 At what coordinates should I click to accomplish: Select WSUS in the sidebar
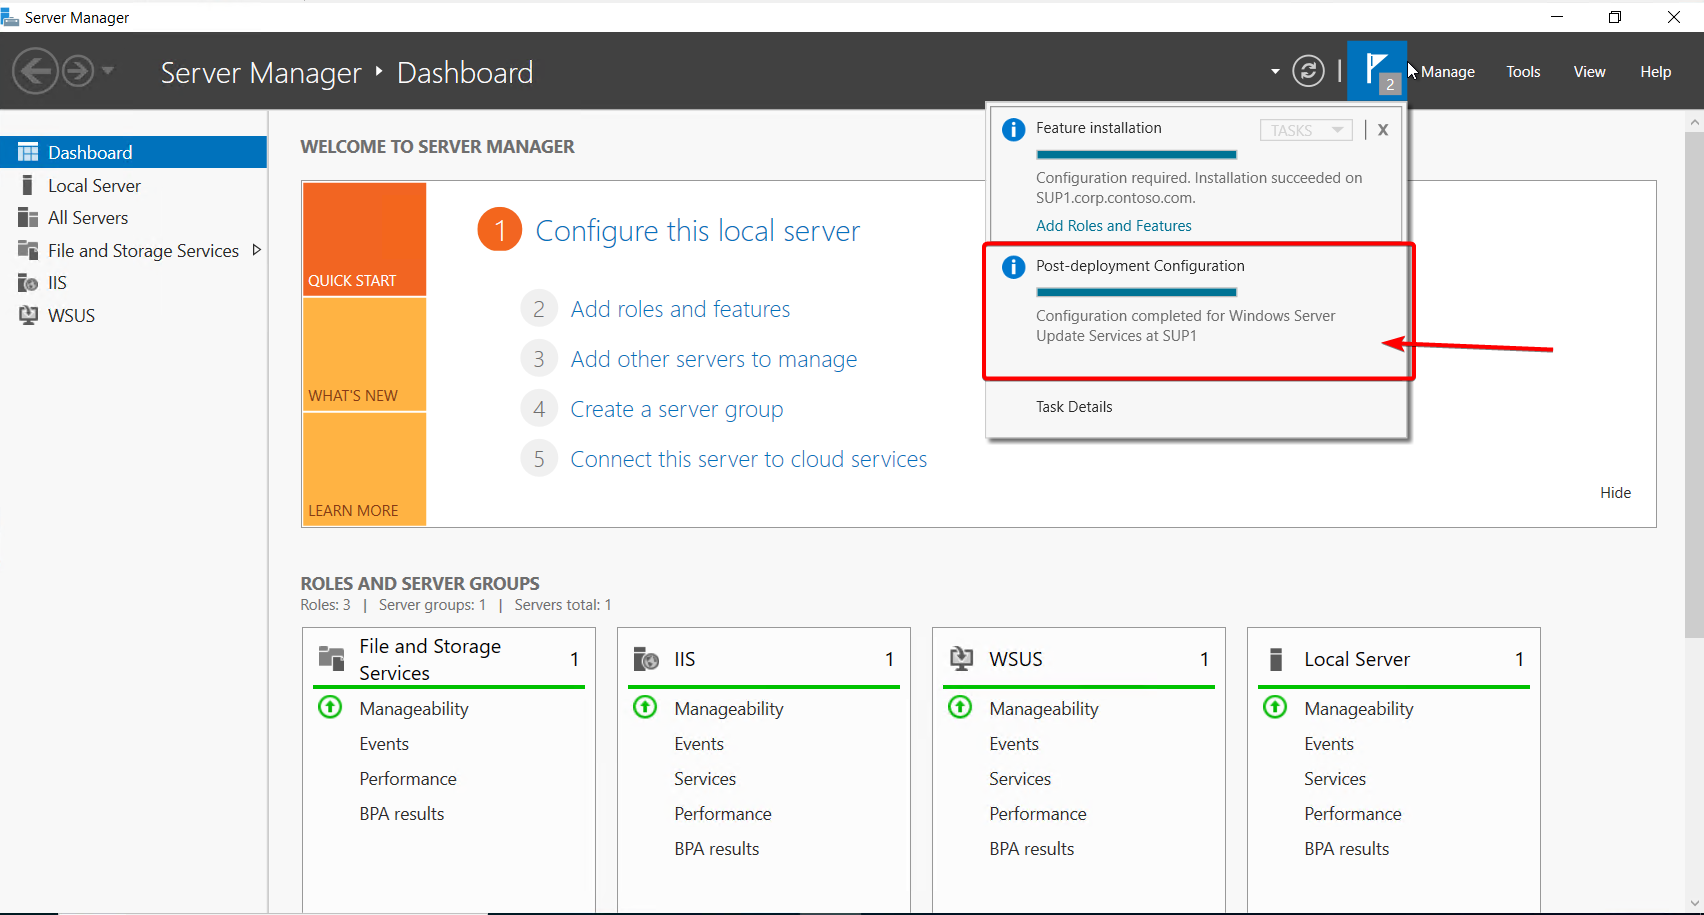click(134, 315)
